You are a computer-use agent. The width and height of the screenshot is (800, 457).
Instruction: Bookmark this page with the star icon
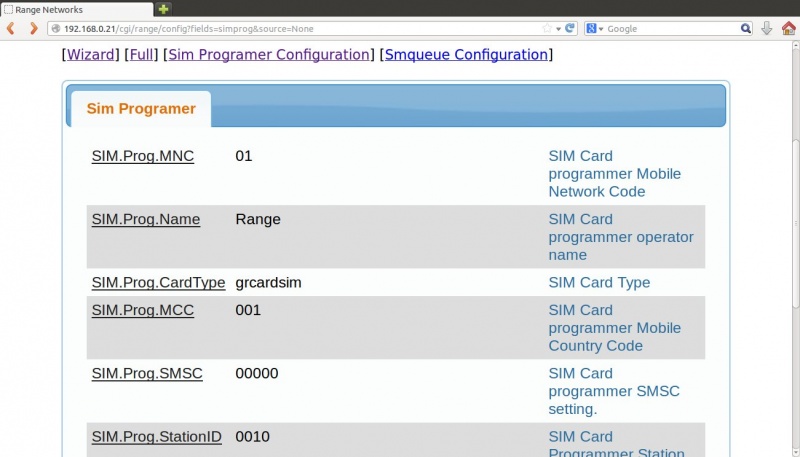click(546, 29)
